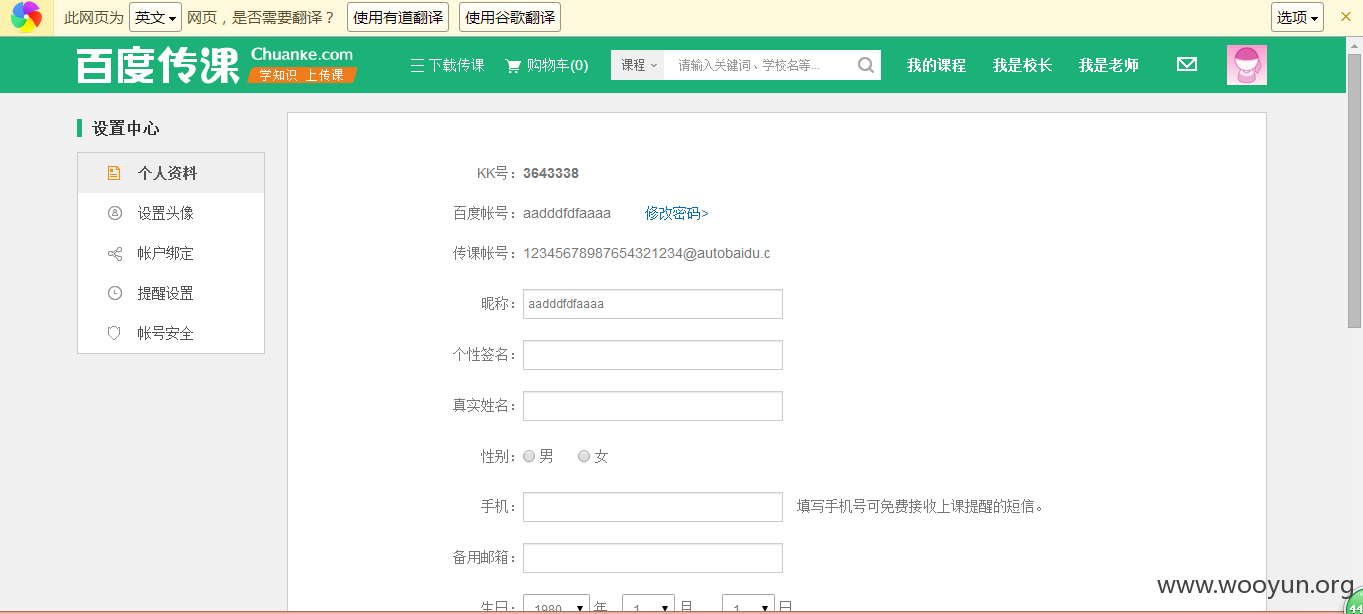Open 我的课程 menu item
This screenshot has width=1363, height=614.
click(x=936, y=65)
